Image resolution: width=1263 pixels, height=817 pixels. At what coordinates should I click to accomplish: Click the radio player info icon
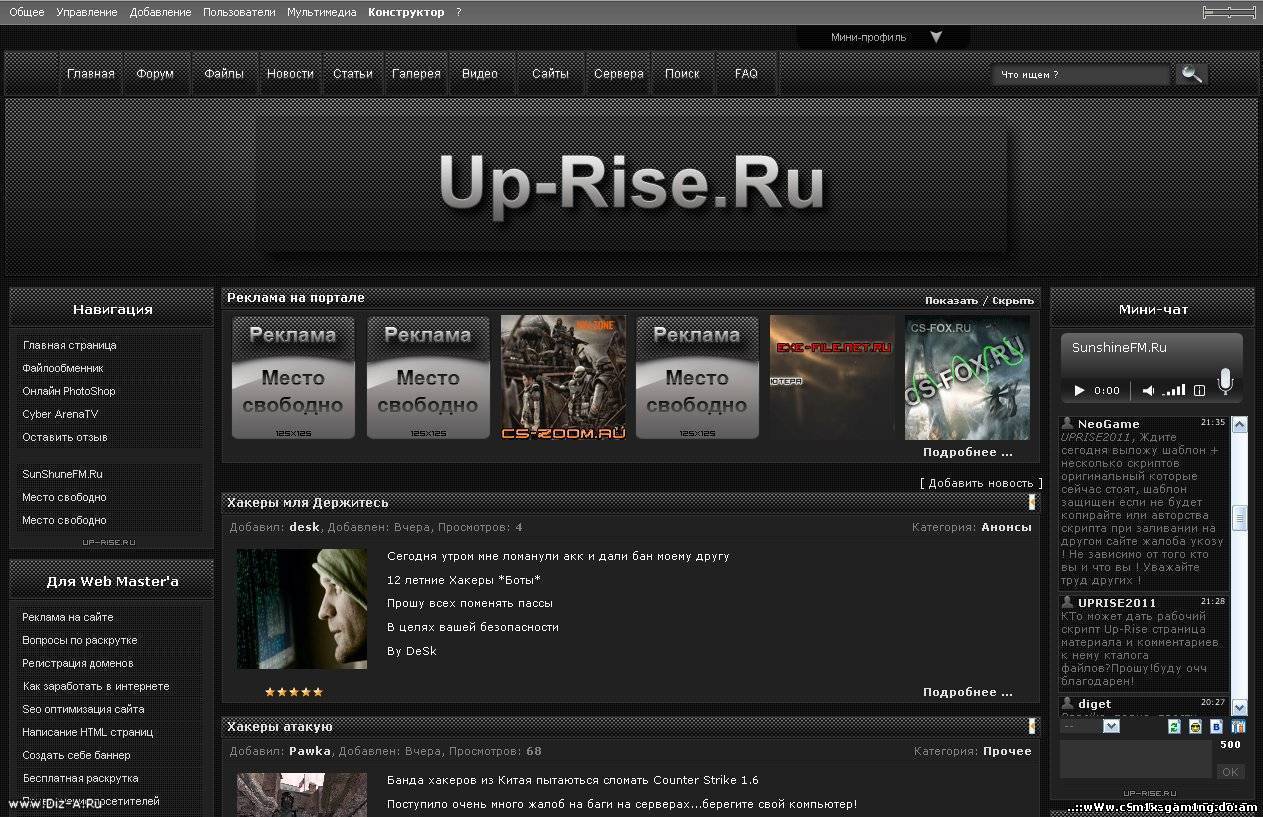point(1199,390)
